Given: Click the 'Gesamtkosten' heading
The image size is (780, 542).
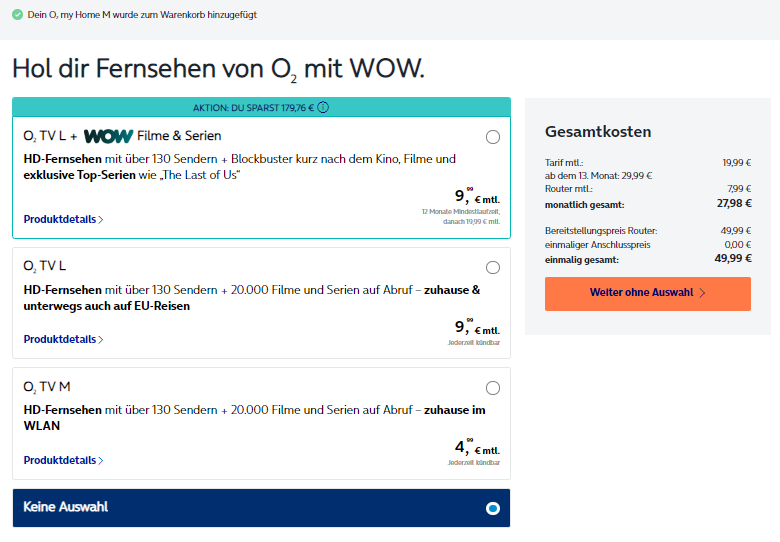Looking at the screenshot, I should click(x=598, y=132).
